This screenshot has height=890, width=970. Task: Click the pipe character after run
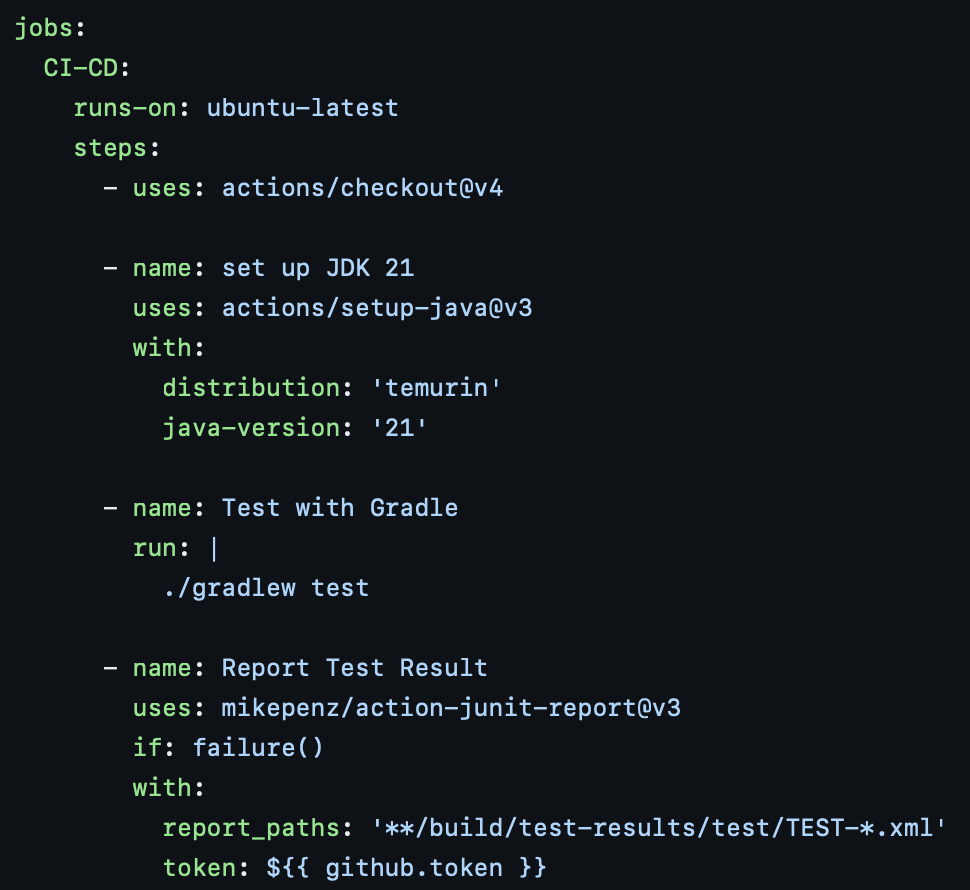point(214,549)
